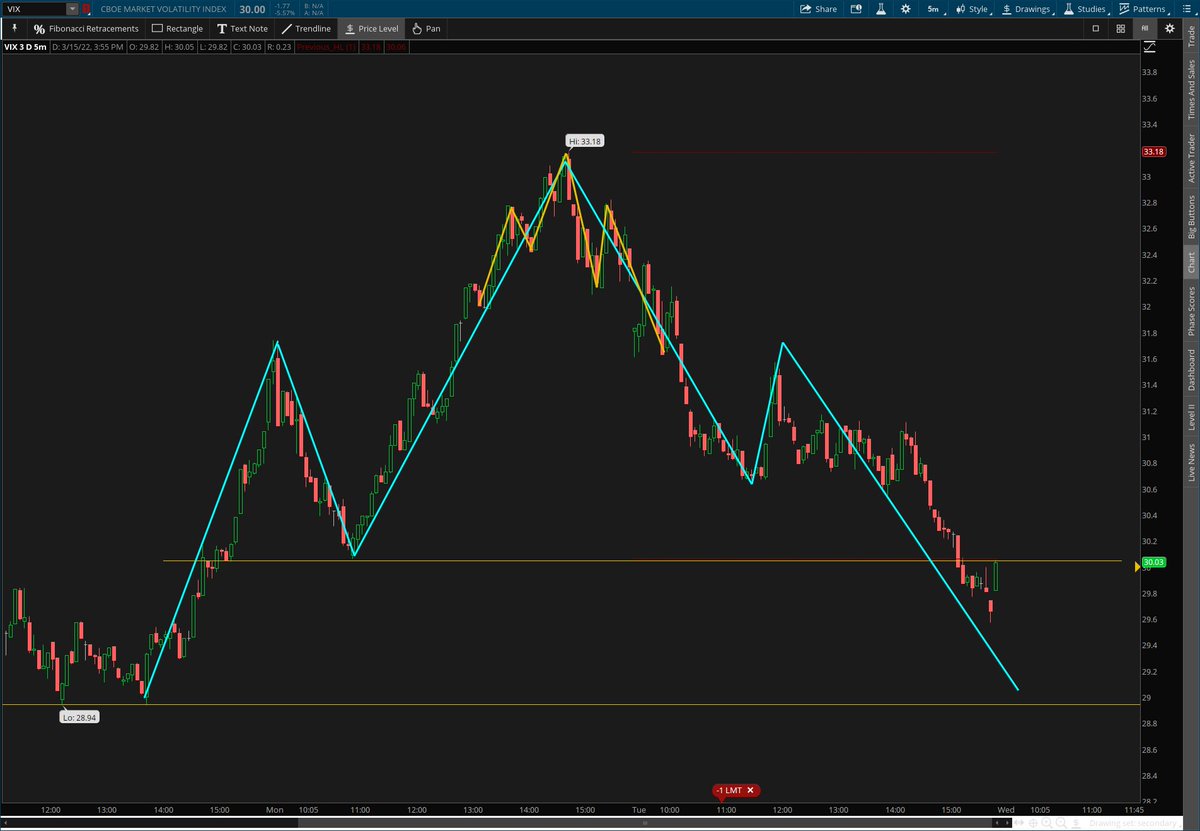This screenshot has width=1200, height=831.
Task: Click the -1 LMT order label
Action: click(729, 790)
